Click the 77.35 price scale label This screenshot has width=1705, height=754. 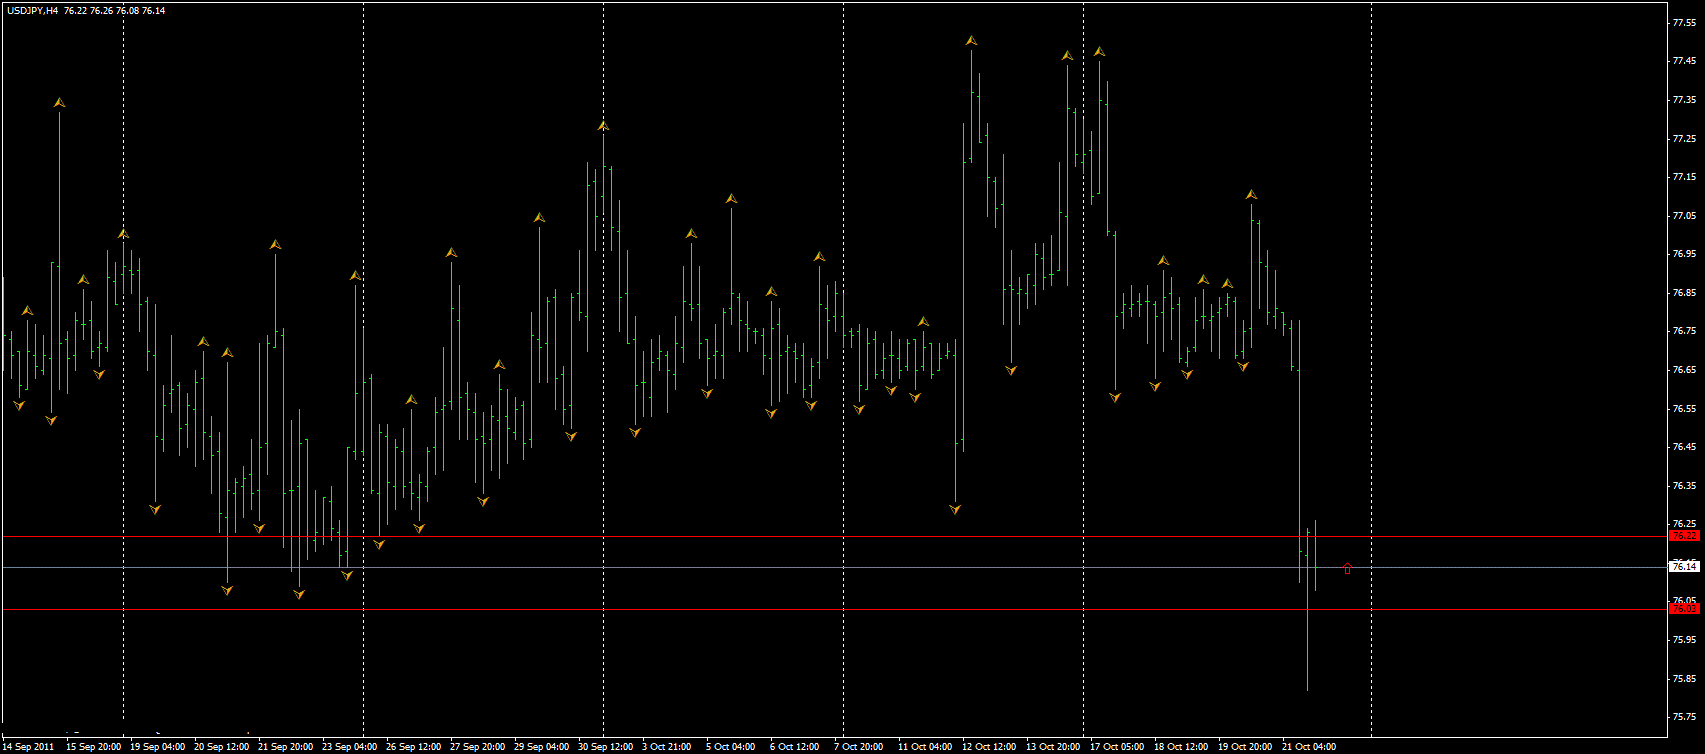coord(1684,100)
